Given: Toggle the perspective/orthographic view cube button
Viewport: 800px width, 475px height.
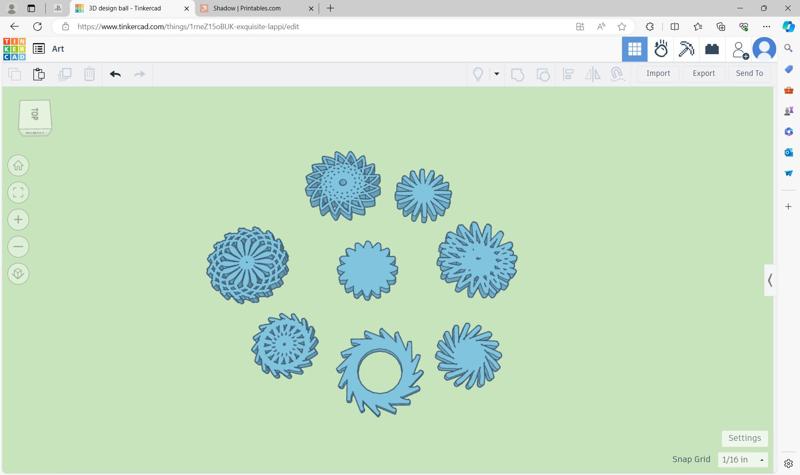Looking at the screenshot, I should pos(18,273).
